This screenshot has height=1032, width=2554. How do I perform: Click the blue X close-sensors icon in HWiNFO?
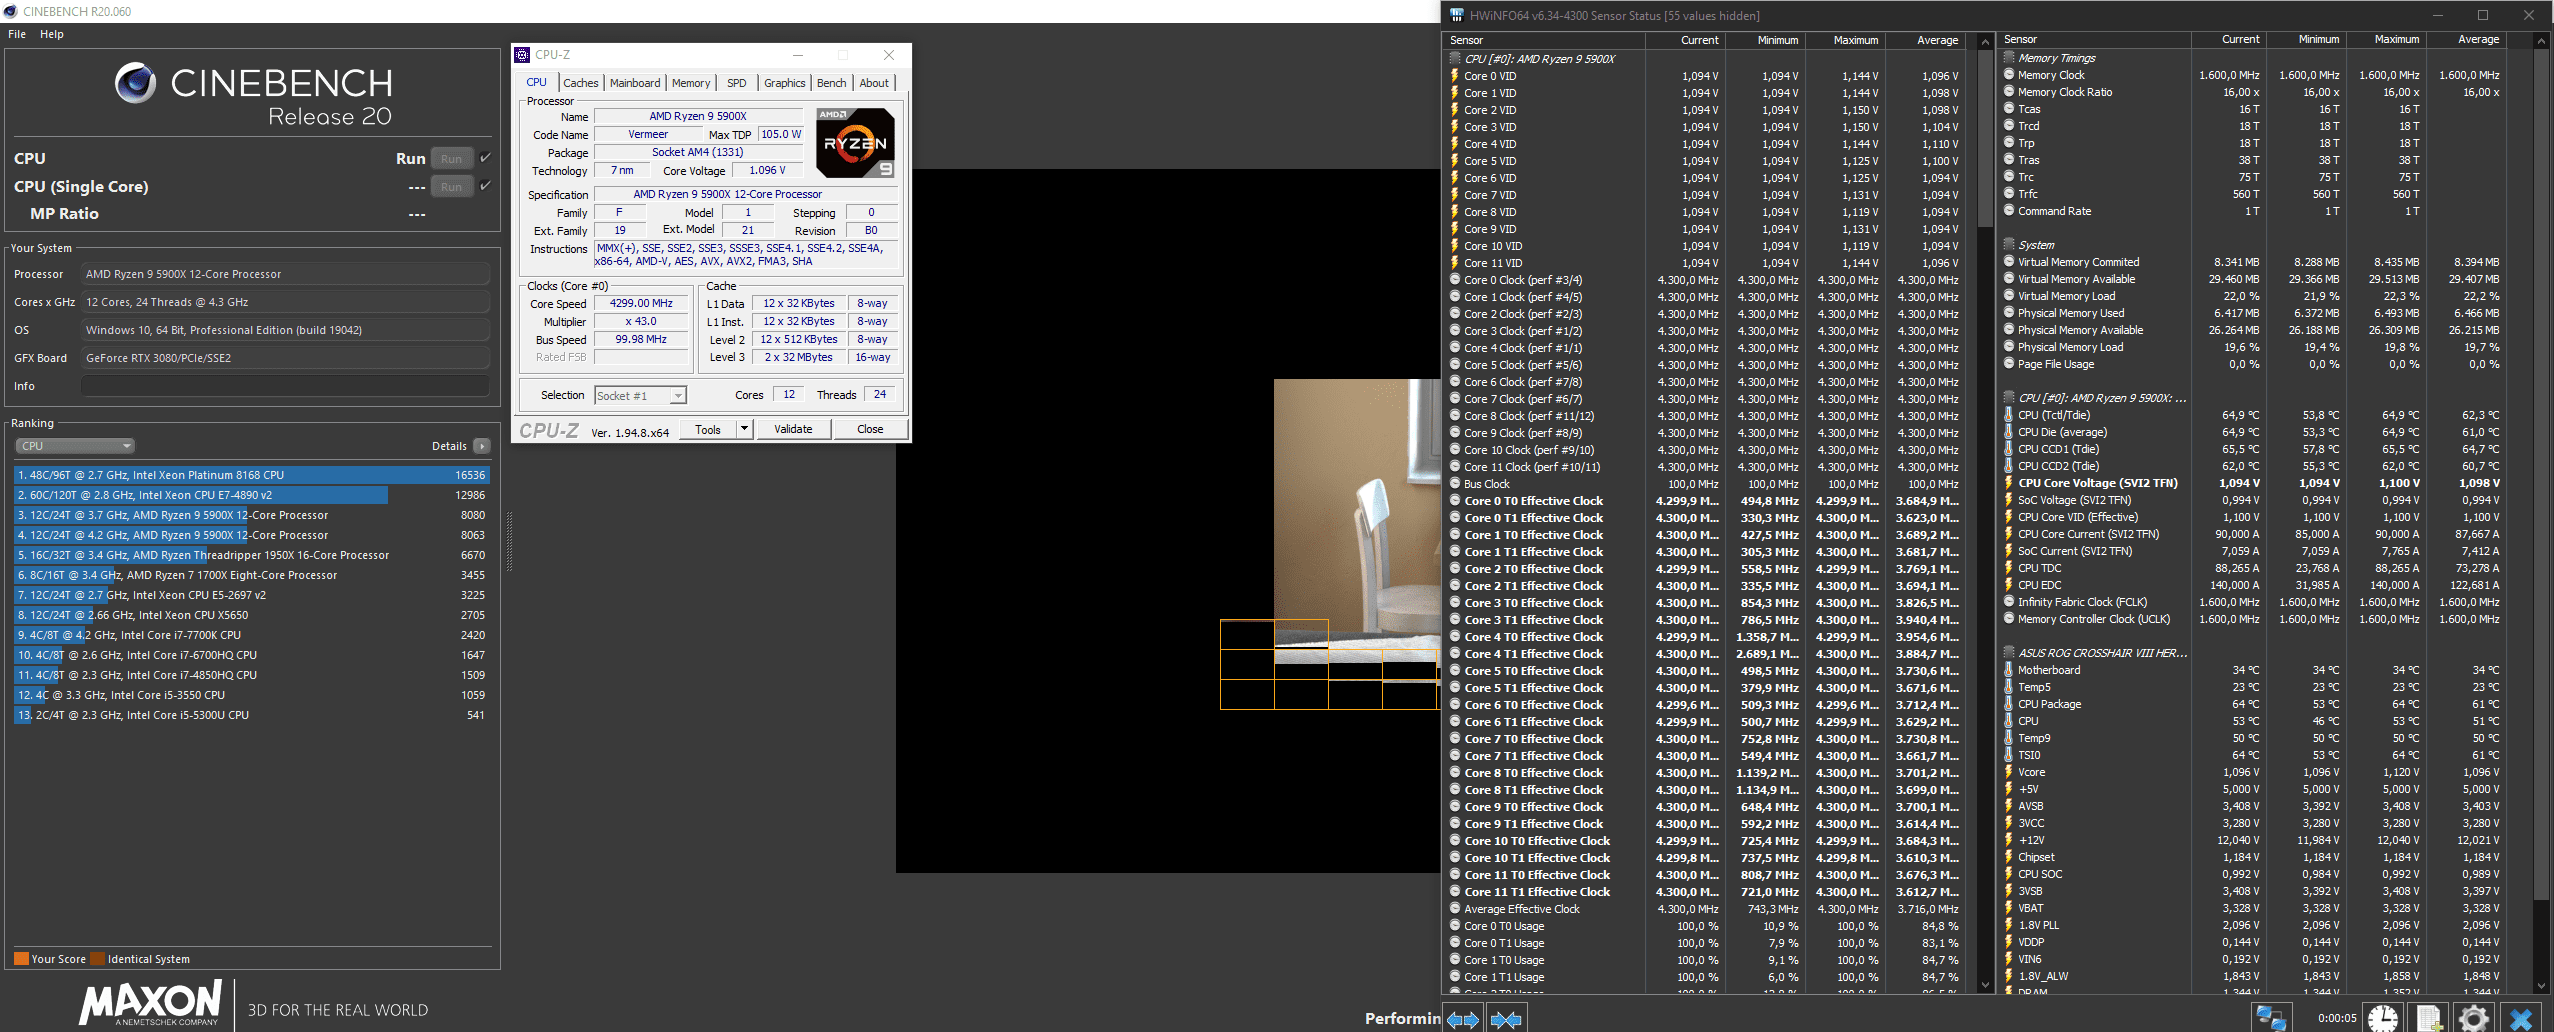tap(2521, 1018)
